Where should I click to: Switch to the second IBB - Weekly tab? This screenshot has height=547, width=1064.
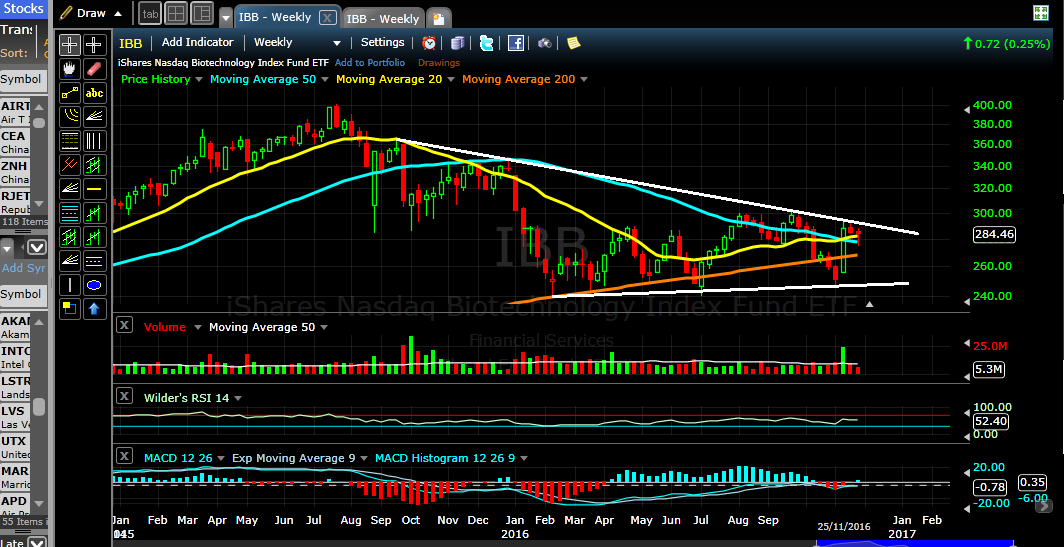point(383,18)
